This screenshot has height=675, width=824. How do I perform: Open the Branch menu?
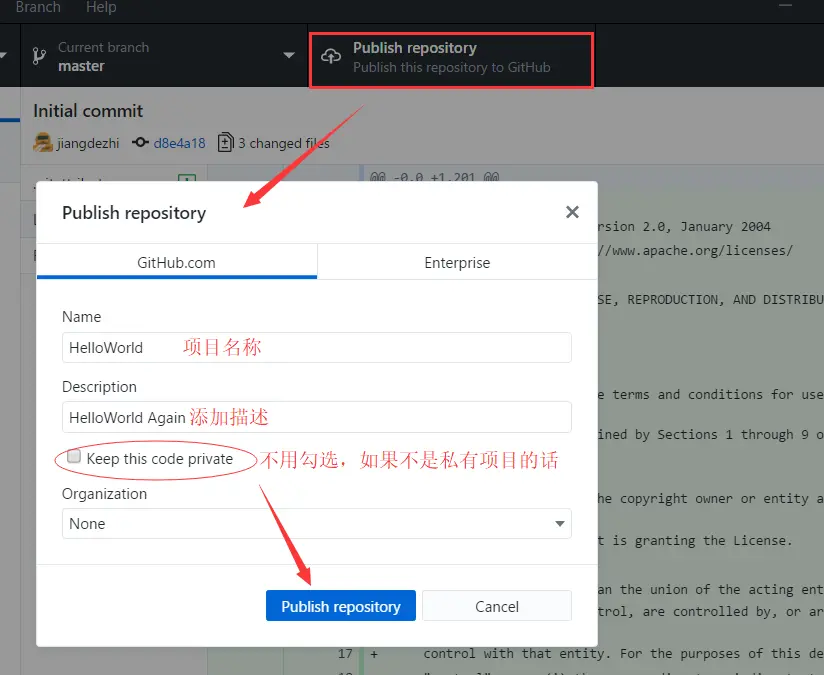coord(38,7)
